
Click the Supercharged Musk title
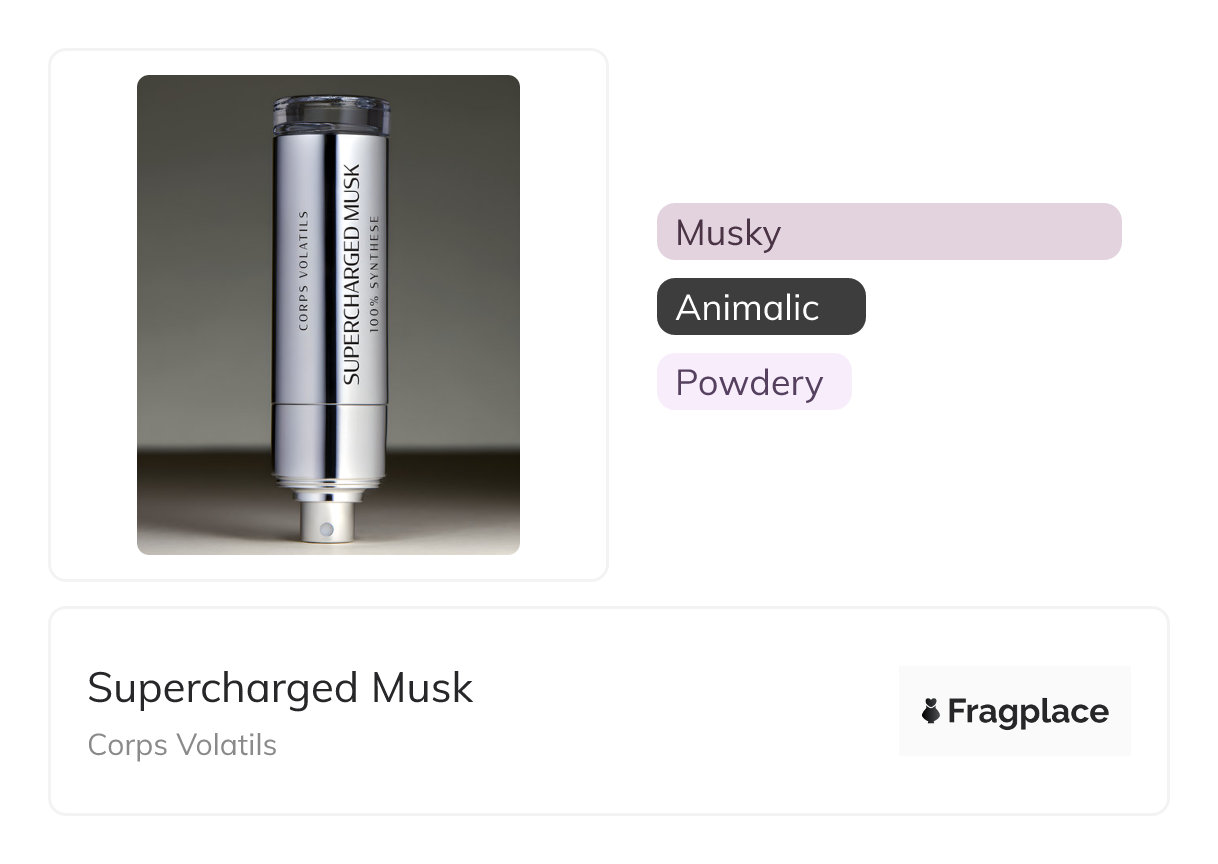point(280,688)
